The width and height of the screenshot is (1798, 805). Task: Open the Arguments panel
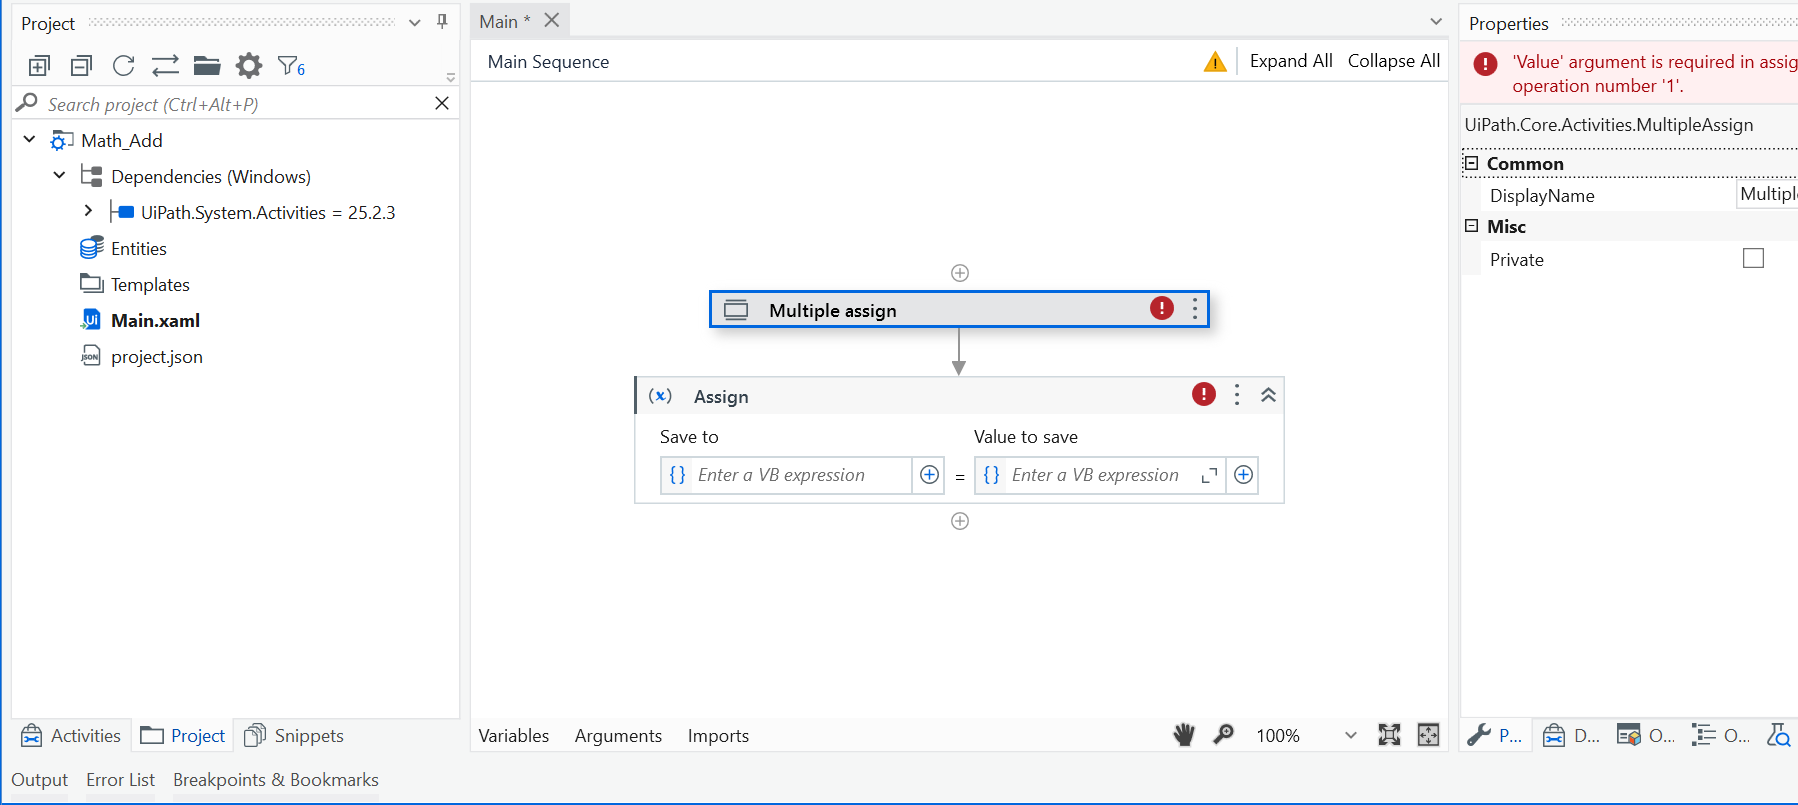(x=618, y=735)
